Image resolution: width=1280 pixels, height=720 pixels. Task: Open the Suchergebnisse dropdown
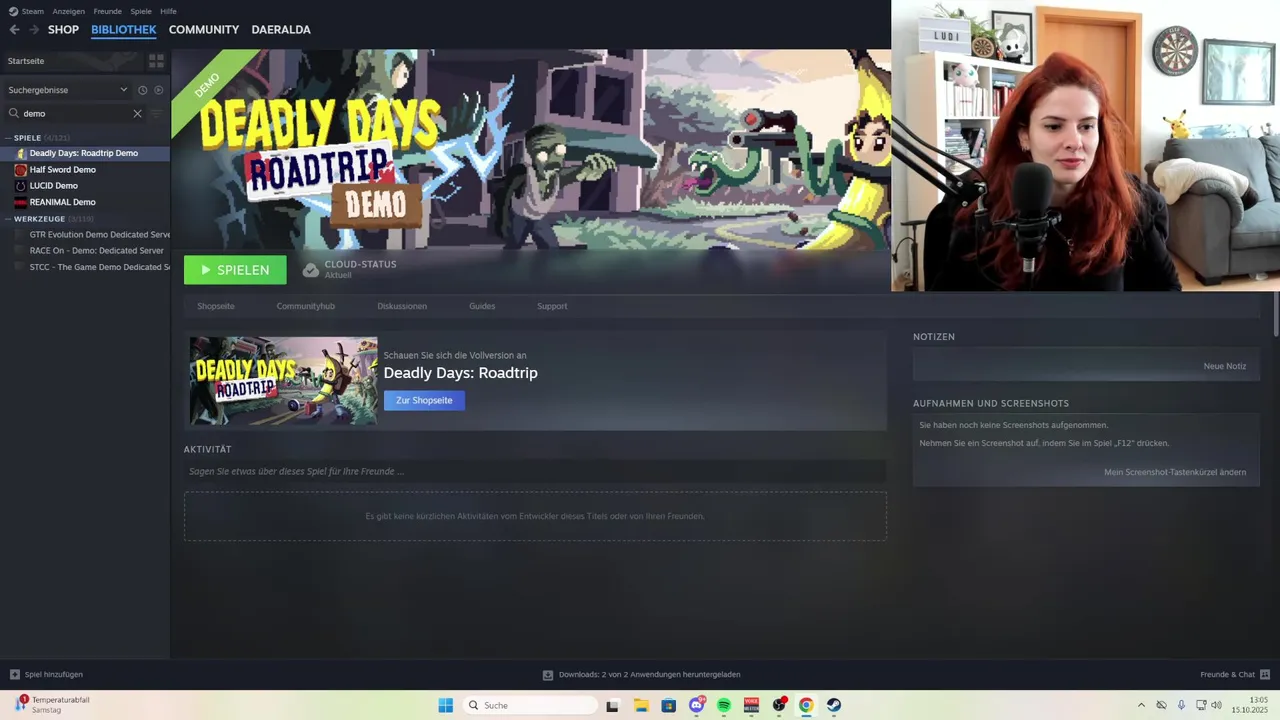click(x=67, y=90)
